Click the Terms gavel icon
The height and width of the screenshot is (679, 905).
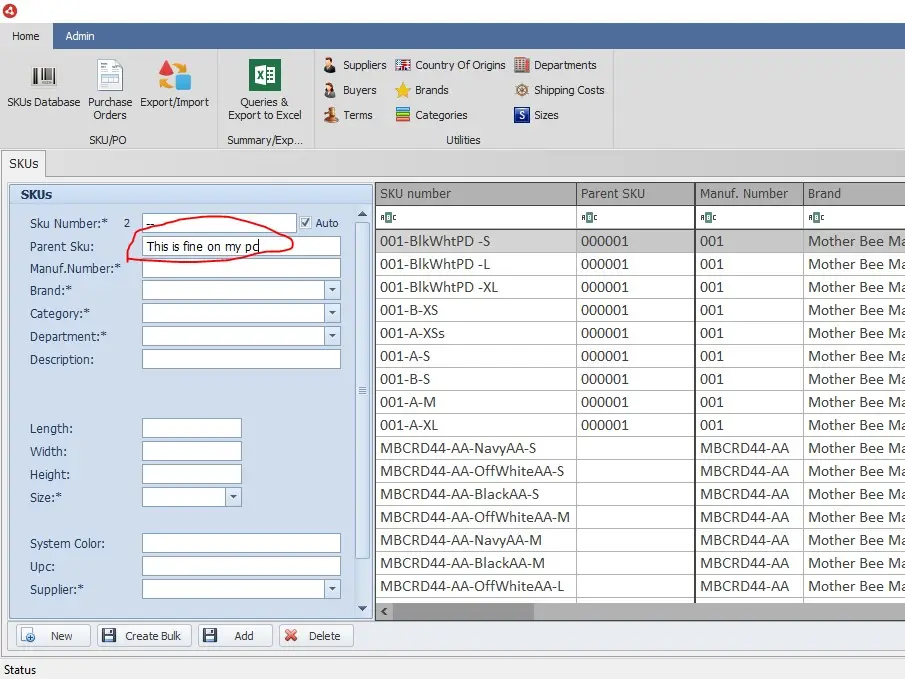pyautogui.click(x=331, y=115)
